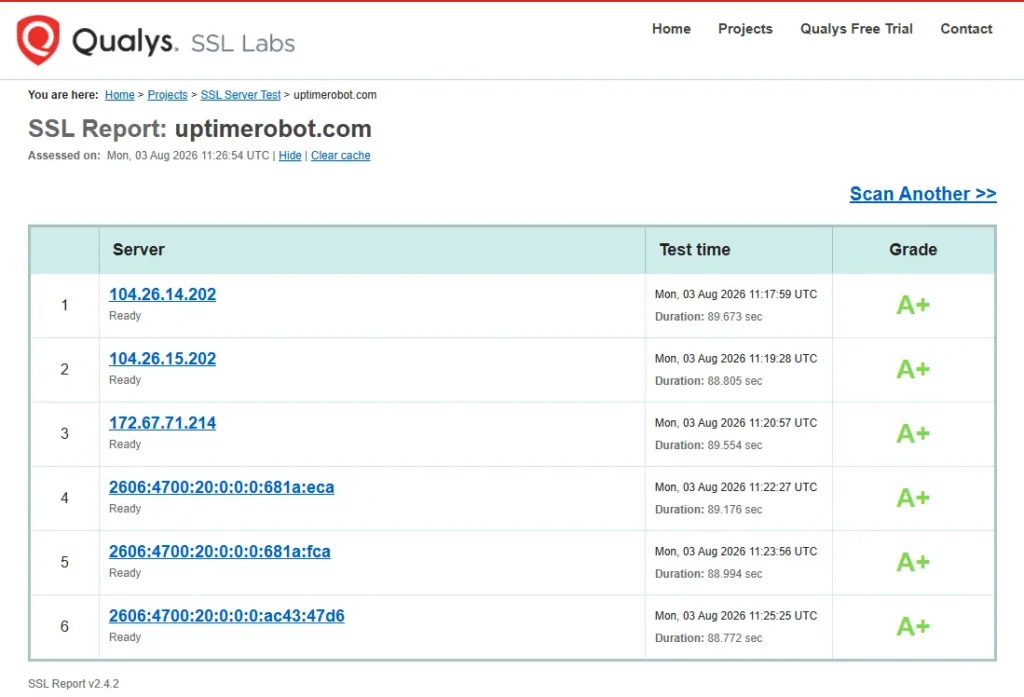Open server 2606:4700:20:0:0:0:681a:fca report
The image size is (1024, 697).
click(219, 551)
